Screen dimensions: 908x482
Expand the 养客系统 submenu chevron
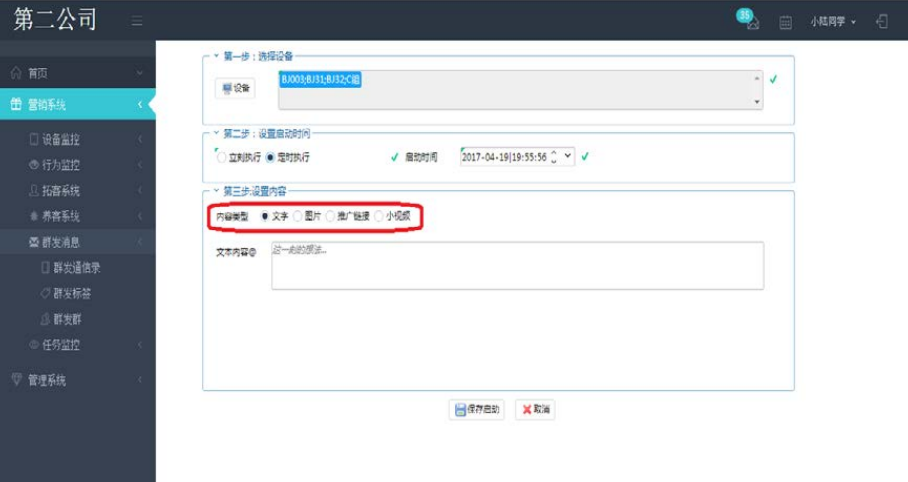[140, 216]
